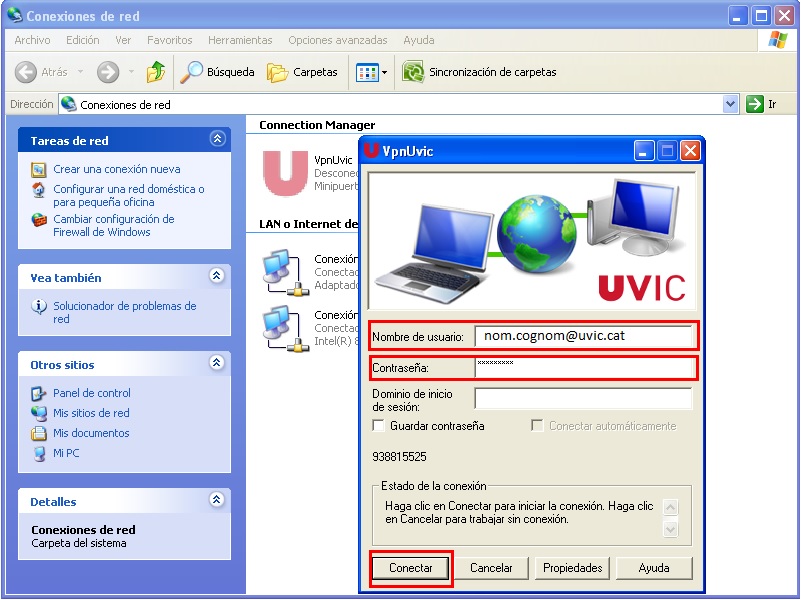Close the VpnUvic dialog
This screenshot has width=802, height=600.
[690, 151]
